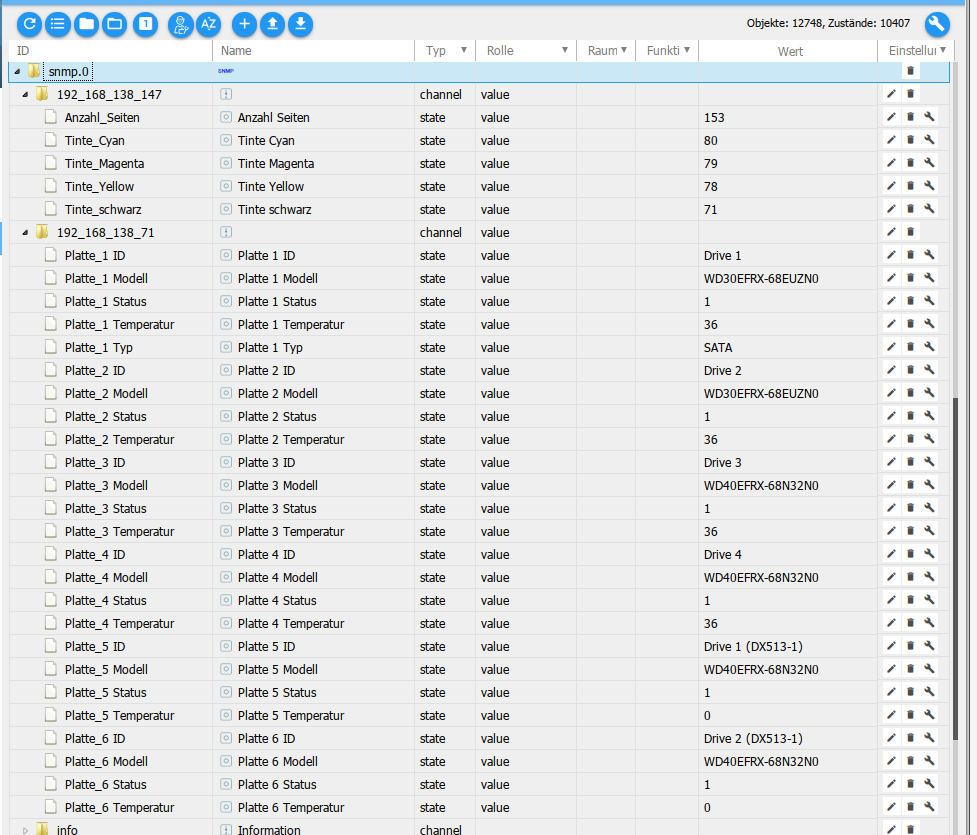977x835 pixels.
Task: Open the Typ column filter dropdown
Action: [464, 50]
